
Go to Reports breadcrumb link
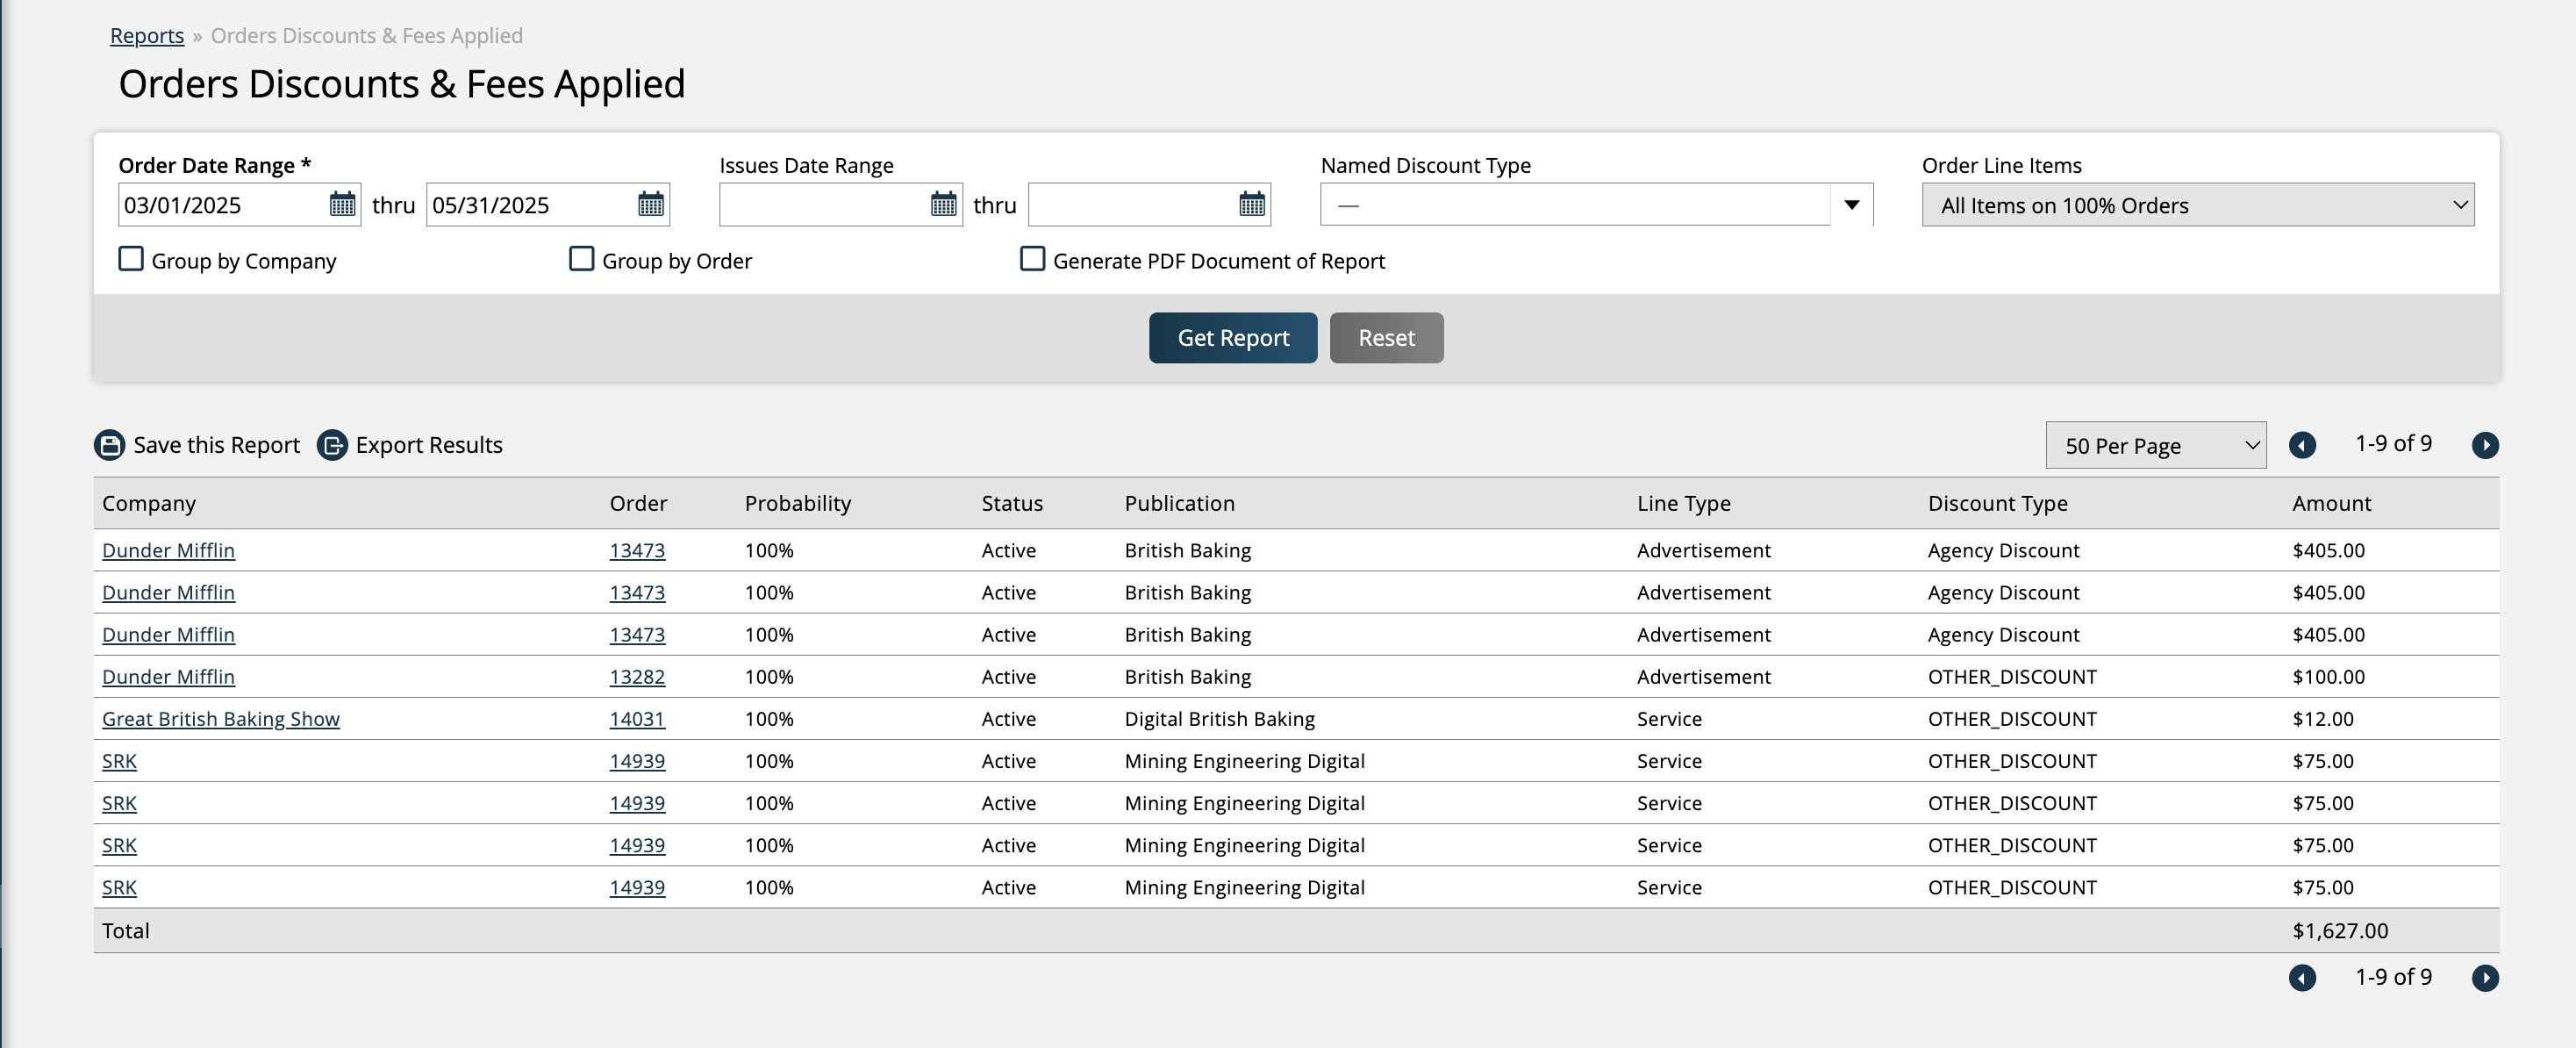tap(147, 36)
